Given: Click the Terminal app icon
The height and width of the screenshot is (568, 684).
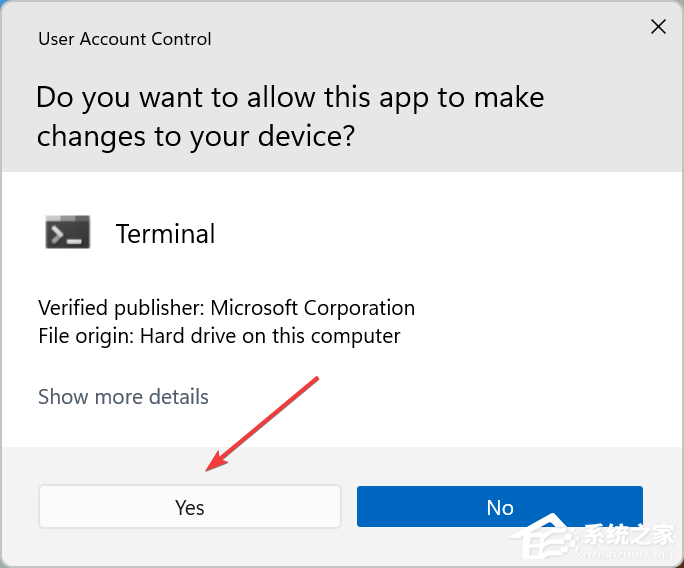Looking at the screenshot, I should pos(67,233).
